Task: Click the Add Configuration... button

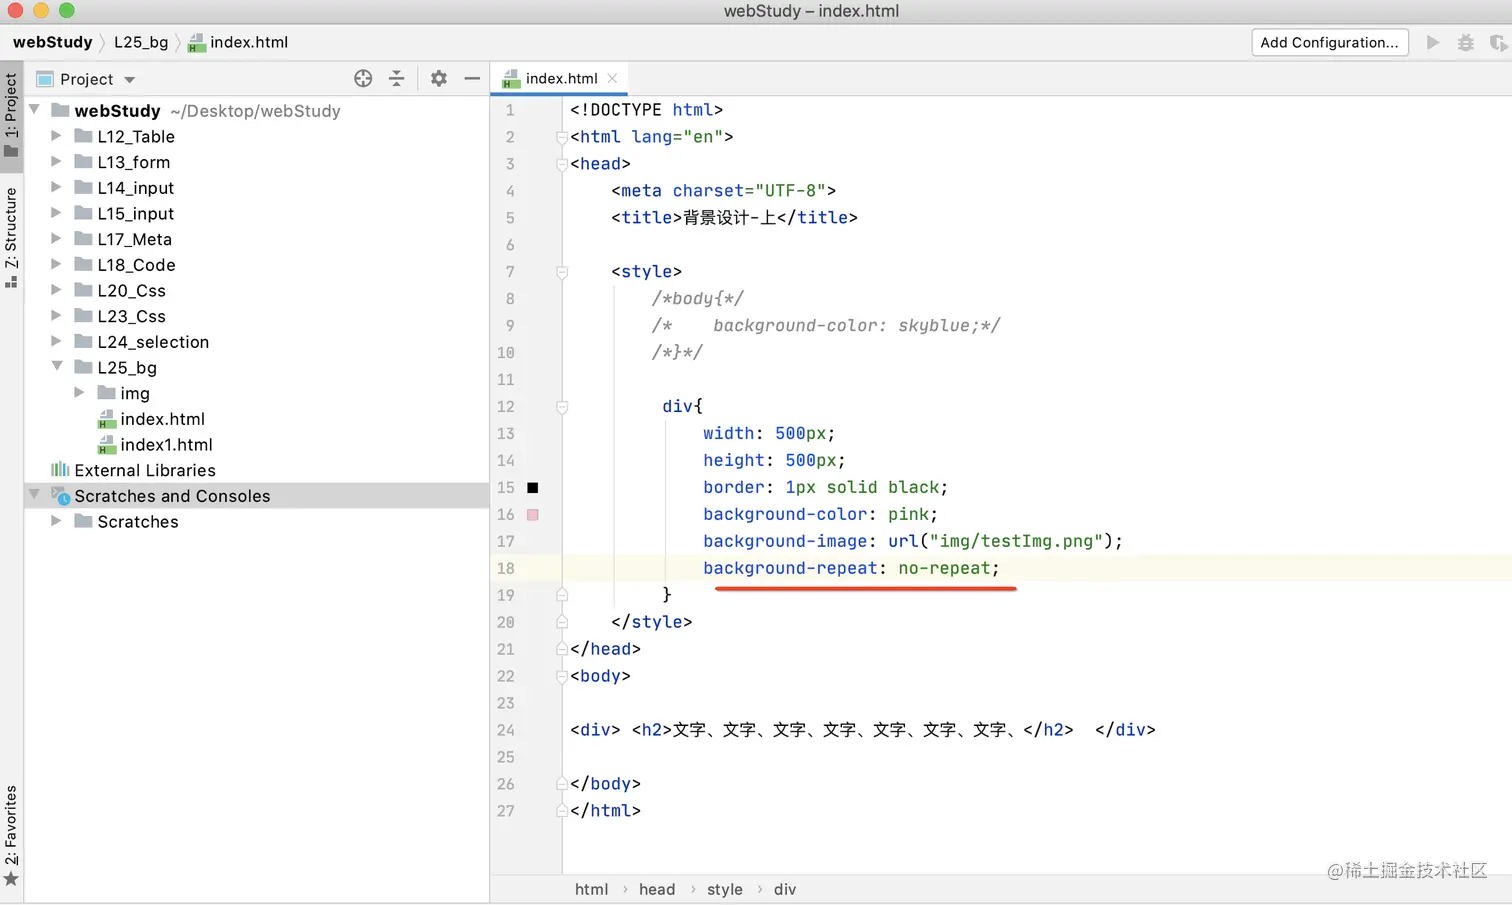Action: click(x=1330, y=42)
